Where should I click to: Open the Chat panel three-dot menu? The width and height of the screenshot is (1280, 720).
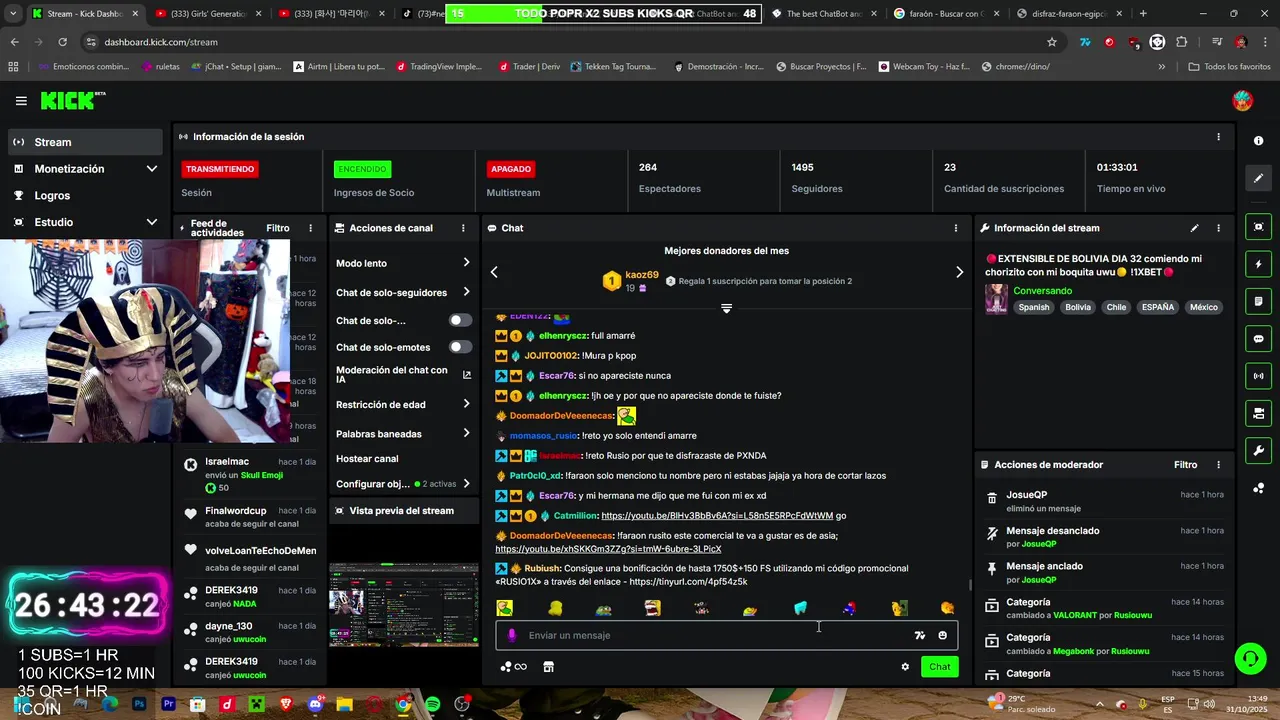click(x=956, y=228)
